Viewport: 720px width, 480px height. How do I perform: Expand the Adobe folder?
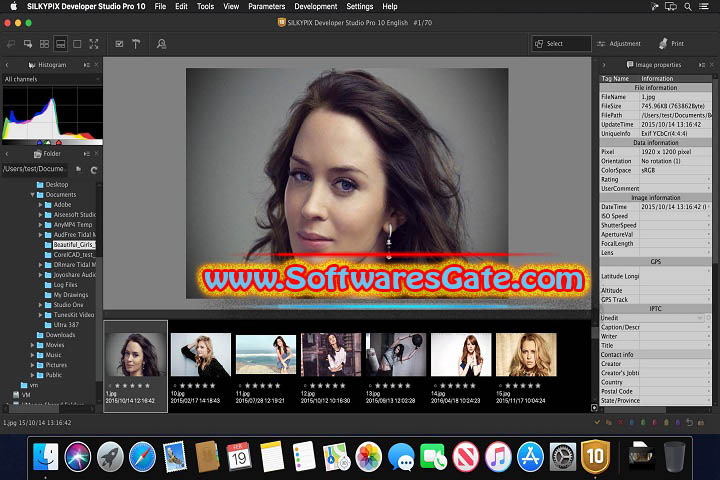40,205
